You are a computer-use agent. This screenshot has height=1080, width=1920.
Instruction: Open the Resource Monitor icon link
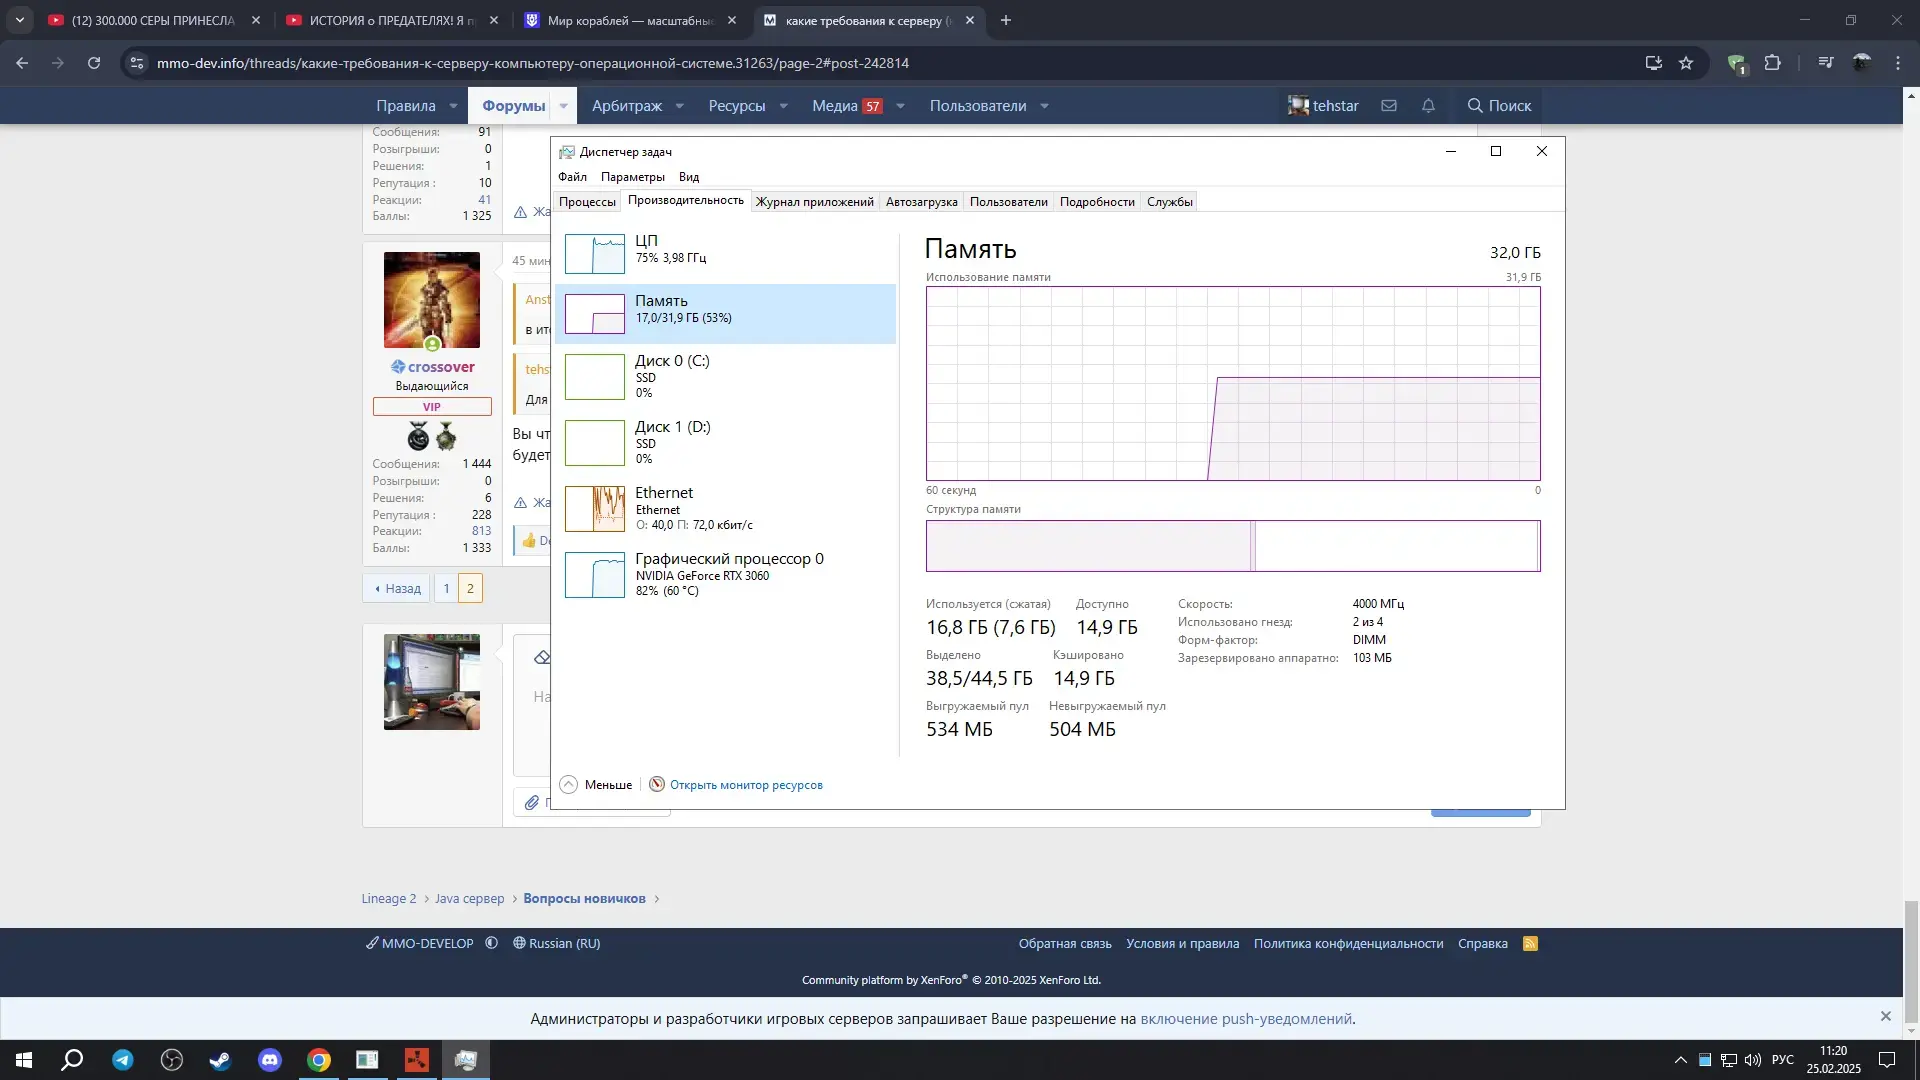point(657,784)
